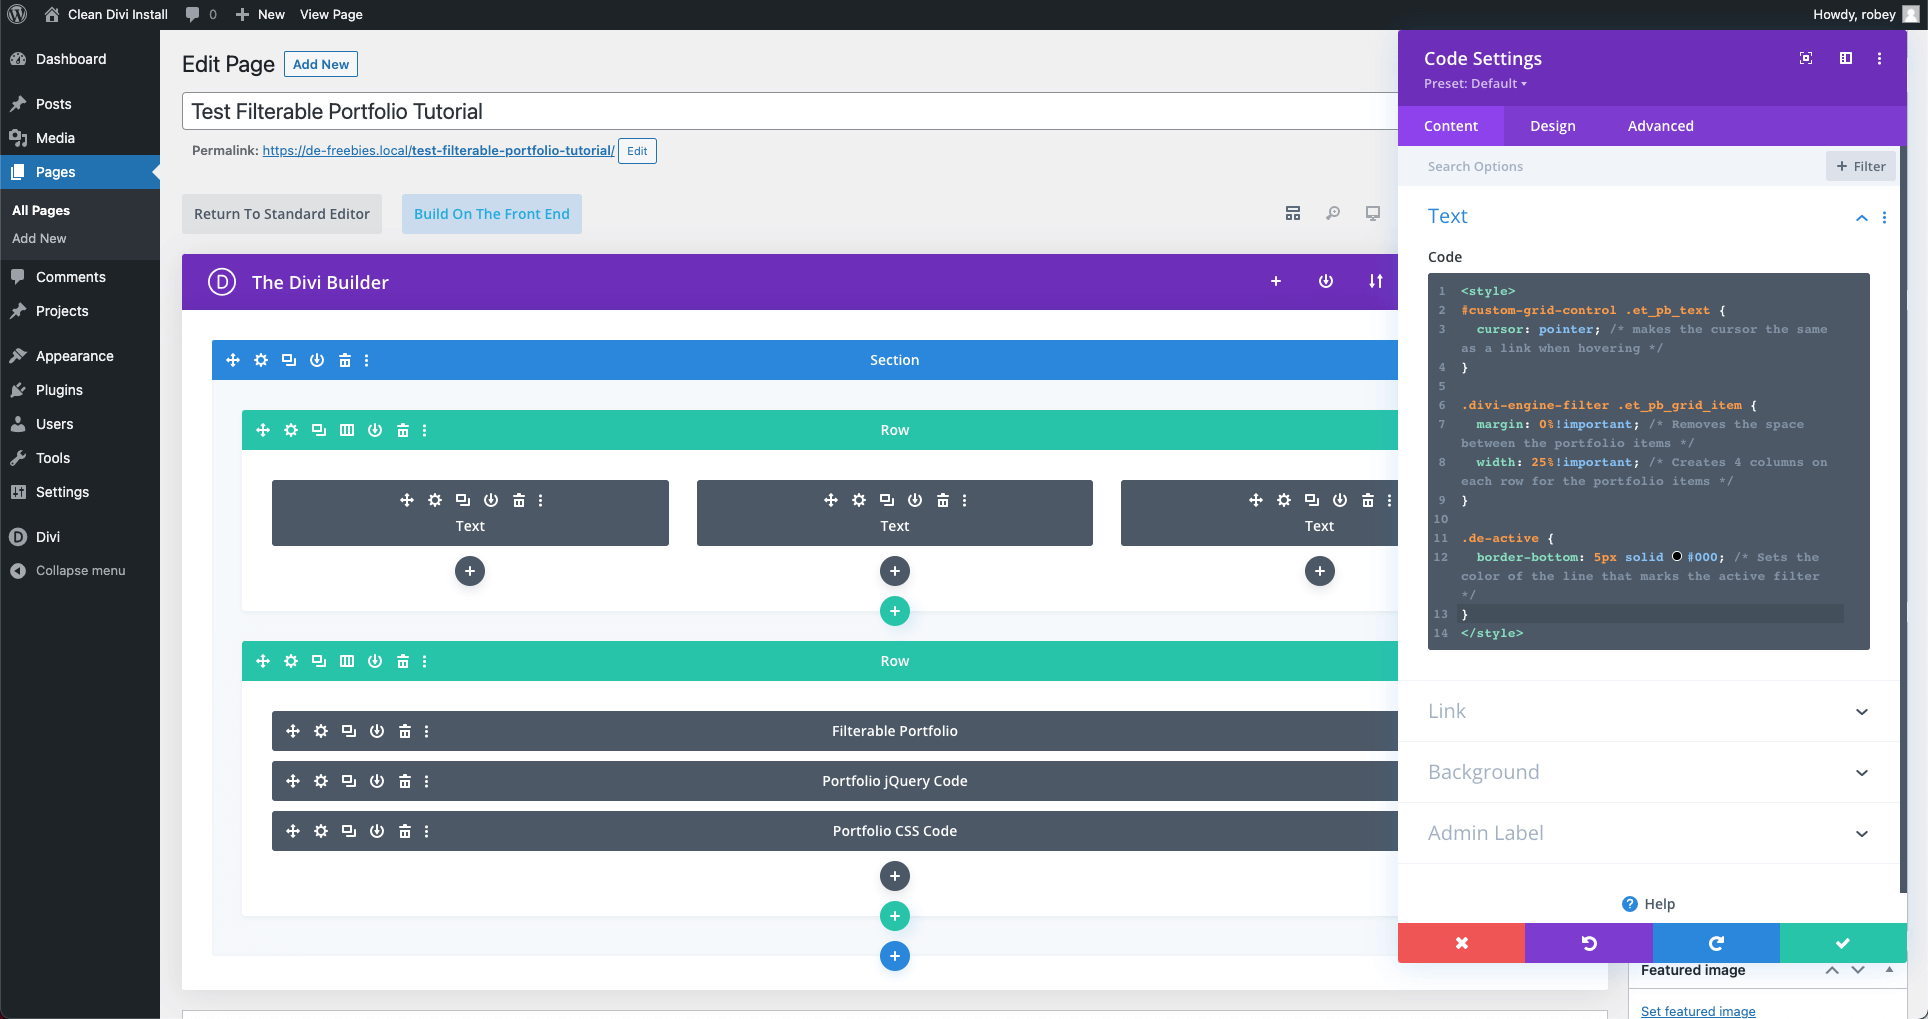Switch builder to wireframe view icon
The height and width of the screenshot is (1019, 1928).
[x=1293, y=213]
